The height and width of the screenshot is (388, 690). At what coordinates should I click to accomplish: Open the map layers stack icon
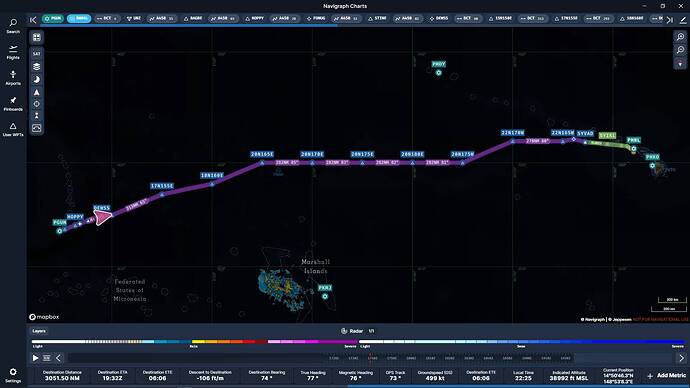click(37, 66)
